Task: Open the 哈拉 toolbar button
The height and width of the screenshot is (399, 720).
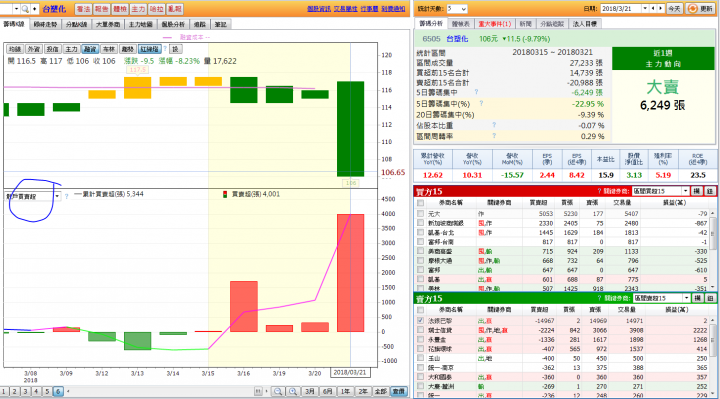Action: pos(157,9)
